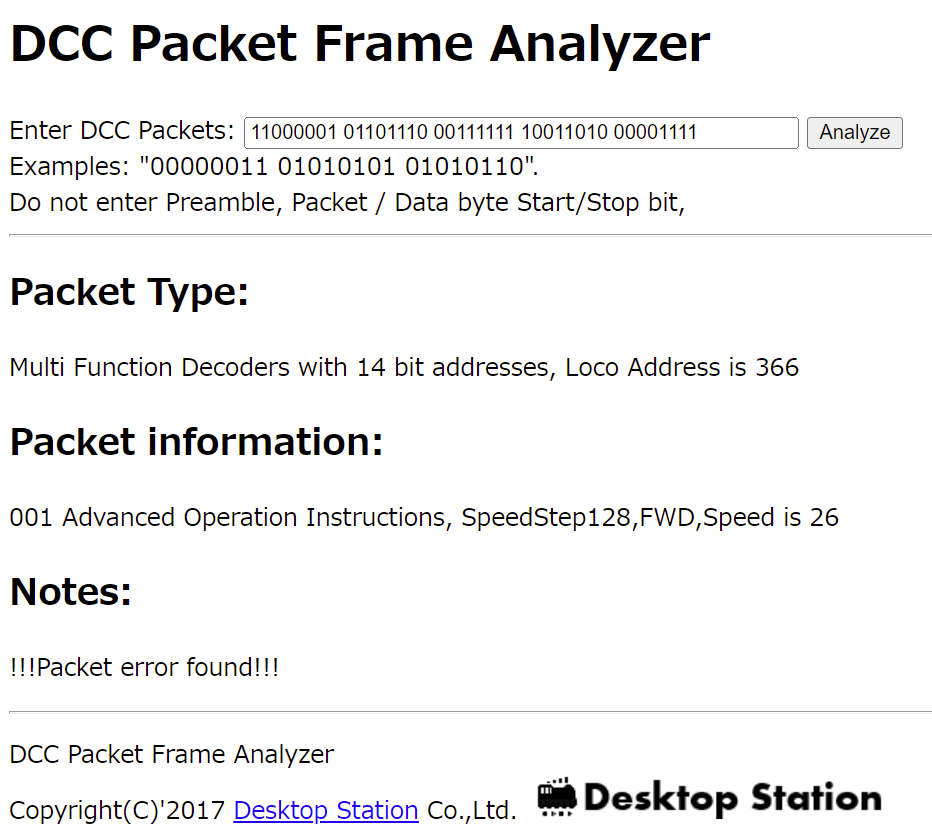The width and height of the screenshot is (932, 839).
Task: Click the Packet Type heading
Action: click(129, 292)
